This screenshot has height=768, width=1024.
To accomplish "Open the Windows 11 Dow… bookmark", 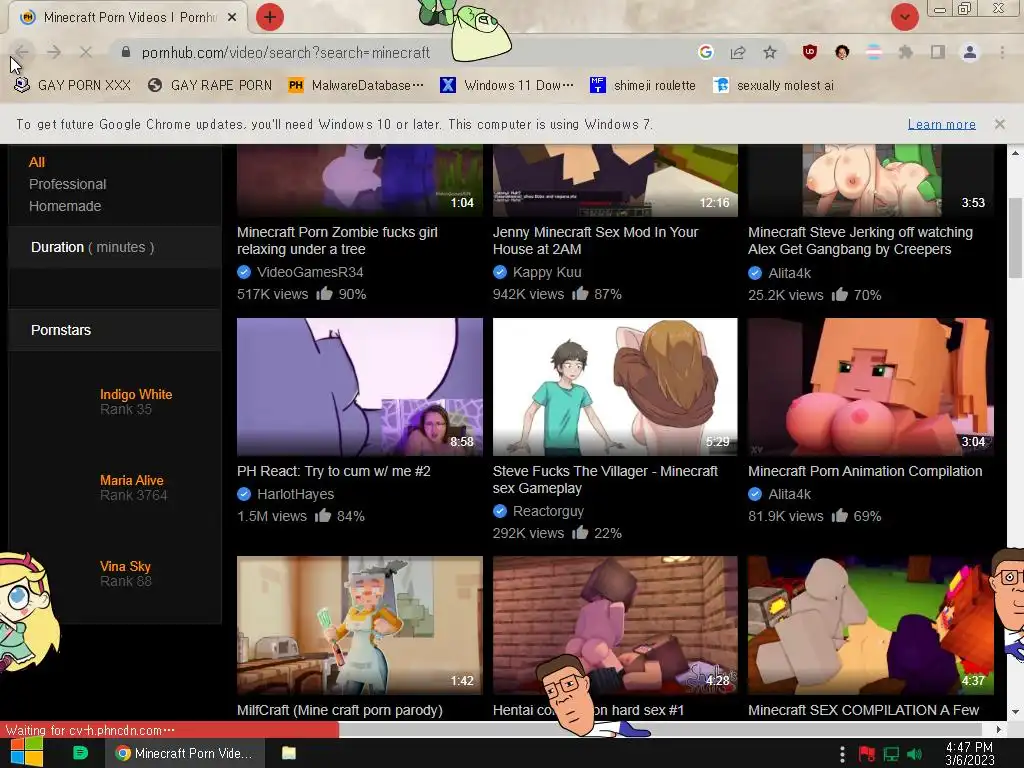I will [506, 86].
